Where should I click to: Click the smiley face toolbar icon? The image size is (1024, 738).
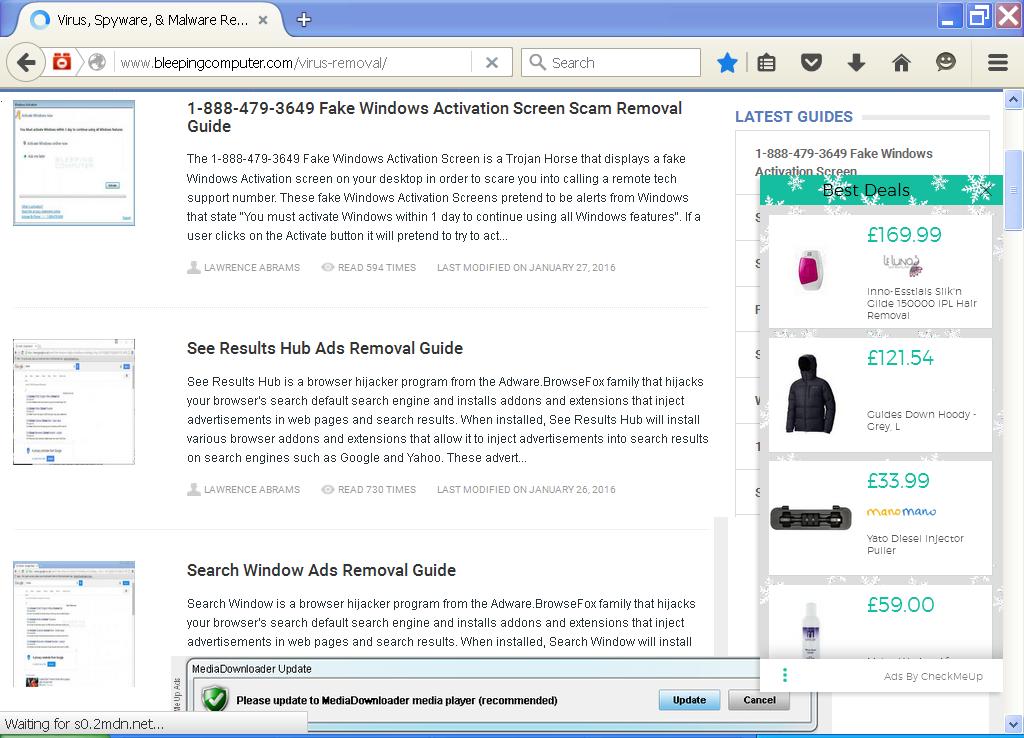[946, 62]
